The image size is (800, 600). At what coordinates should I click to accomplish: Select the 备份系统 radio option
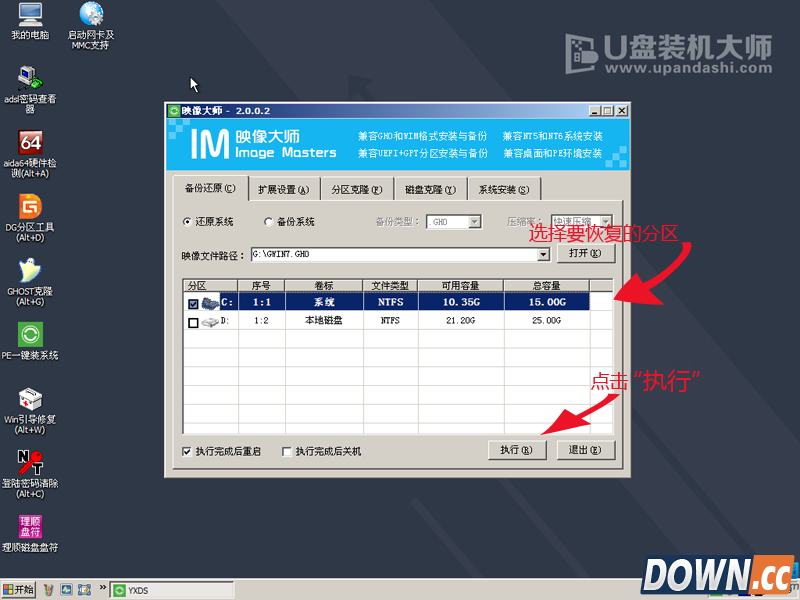click(x=267, y=221)
